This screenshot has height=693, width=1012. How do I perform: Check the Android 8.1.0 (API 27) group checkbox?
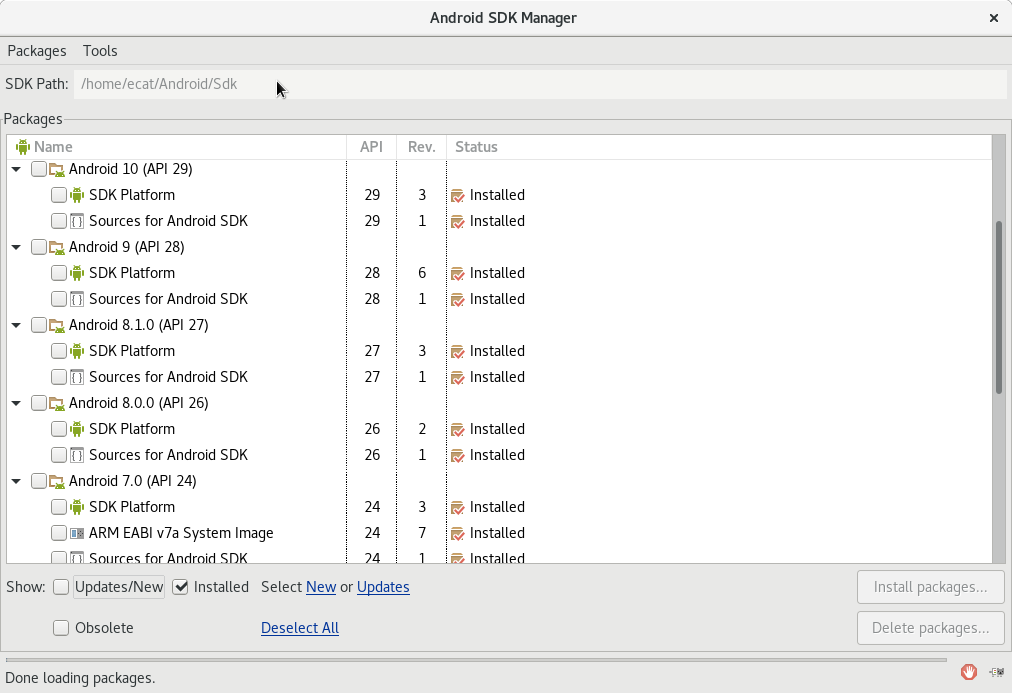pyautogui.click(x=39, y=325)
